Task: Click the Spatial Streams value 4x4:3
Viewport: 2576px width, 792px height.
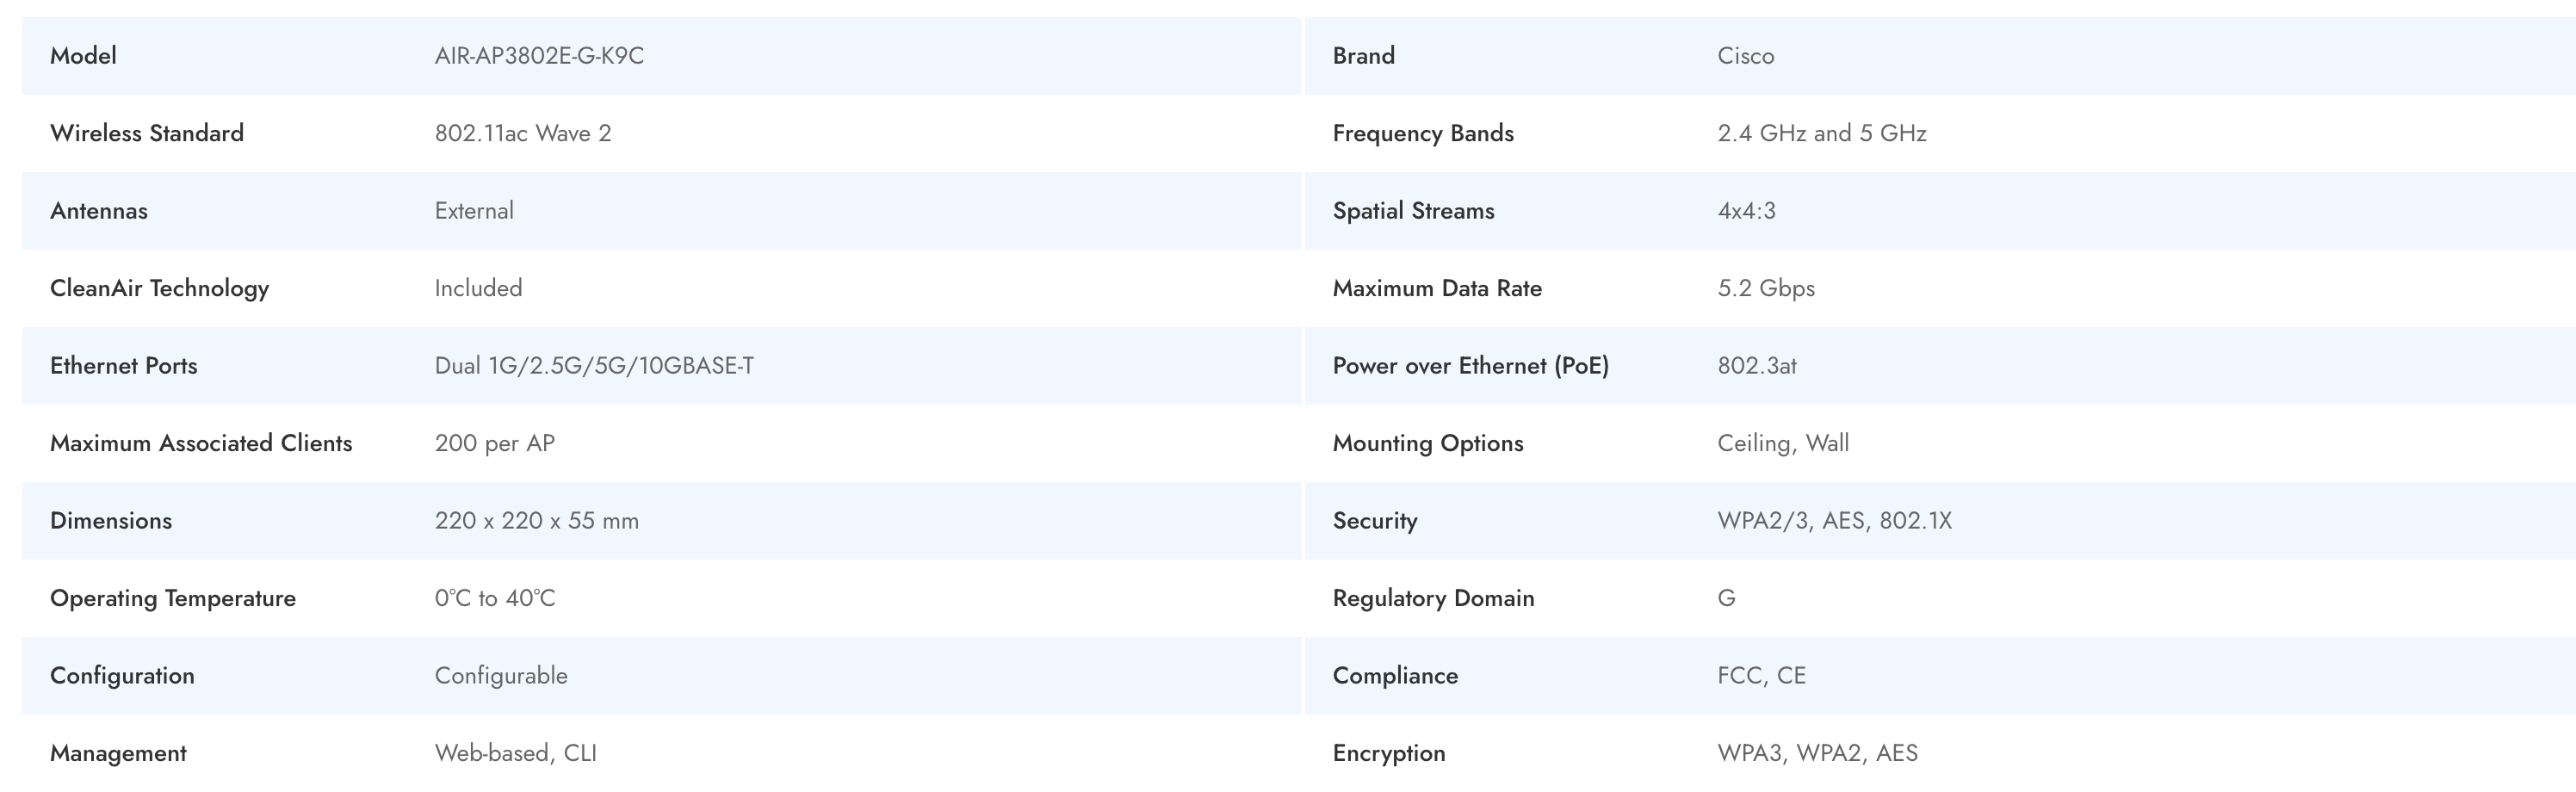Action: click(1746, 211)
